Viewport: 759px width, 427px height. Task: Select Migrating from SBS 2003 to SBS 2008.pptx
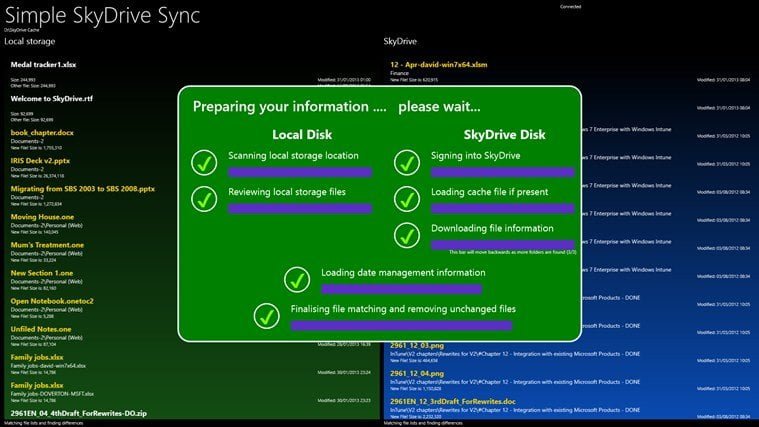(x=83, y=188)
